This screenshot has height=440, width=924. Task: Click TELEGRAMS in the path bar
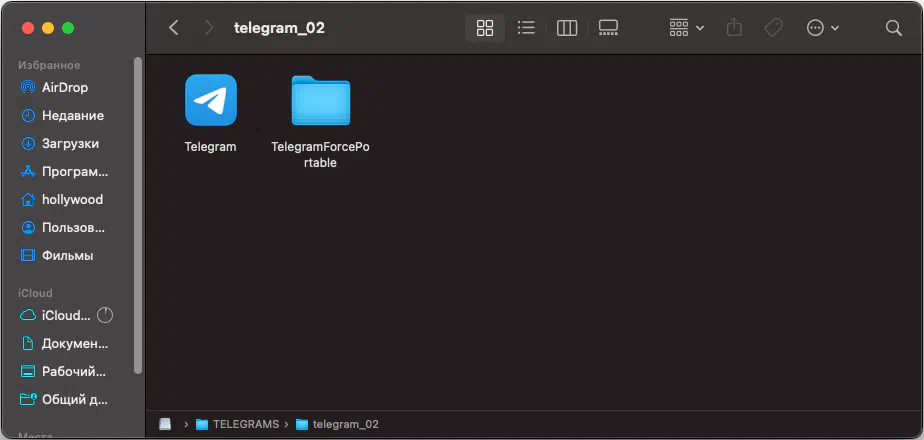click(244, 424)
